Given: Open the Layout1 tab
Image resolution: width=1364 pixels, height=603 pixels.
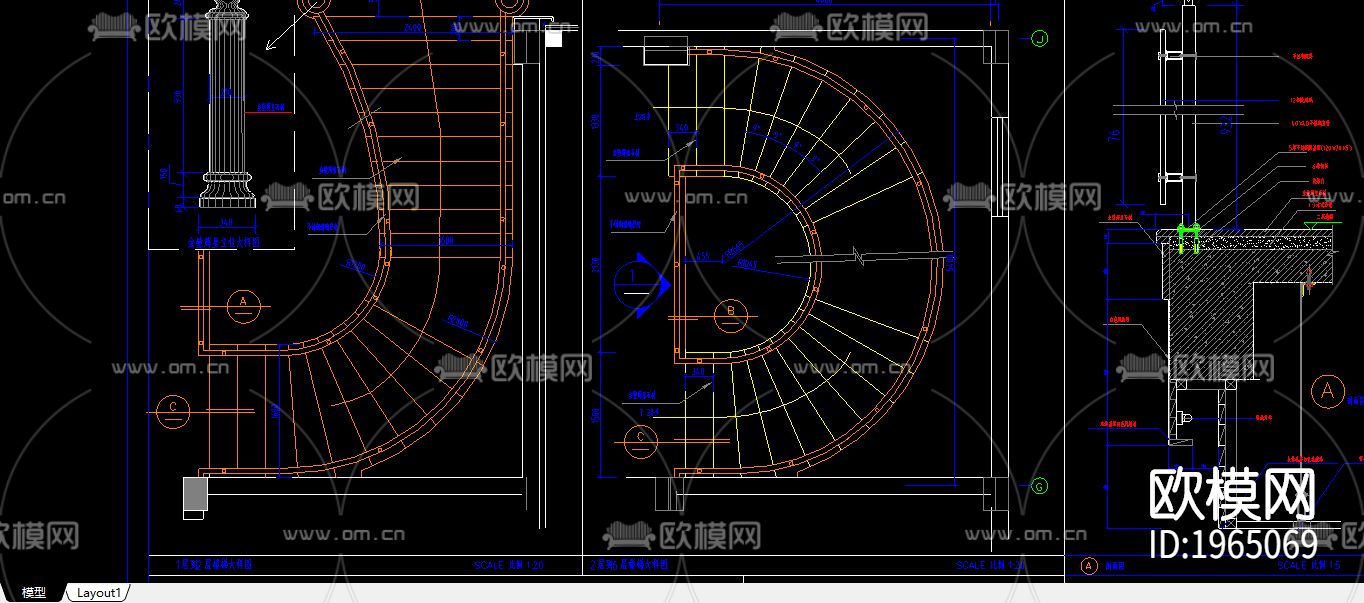Looking at the screenshot, I should click(x=98, y=593).
